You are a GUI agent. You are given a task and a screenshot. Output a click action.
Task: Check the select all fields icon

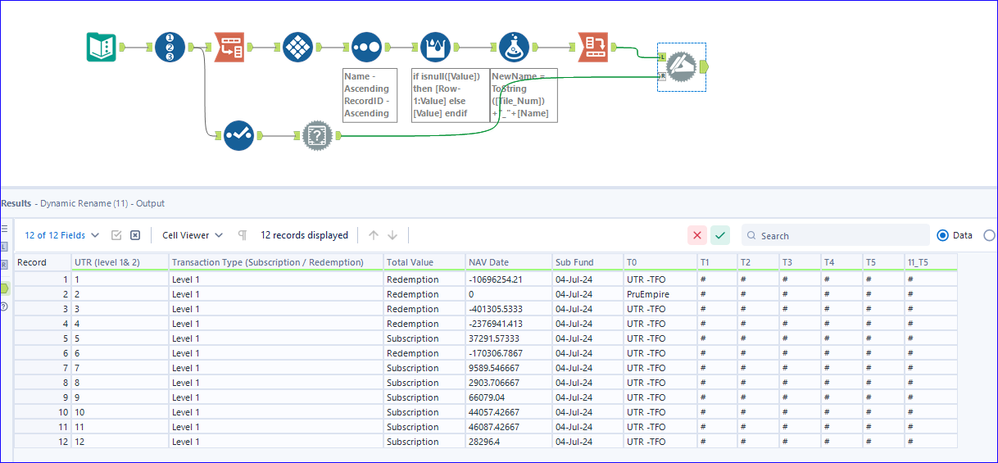[x=116, y=235]
